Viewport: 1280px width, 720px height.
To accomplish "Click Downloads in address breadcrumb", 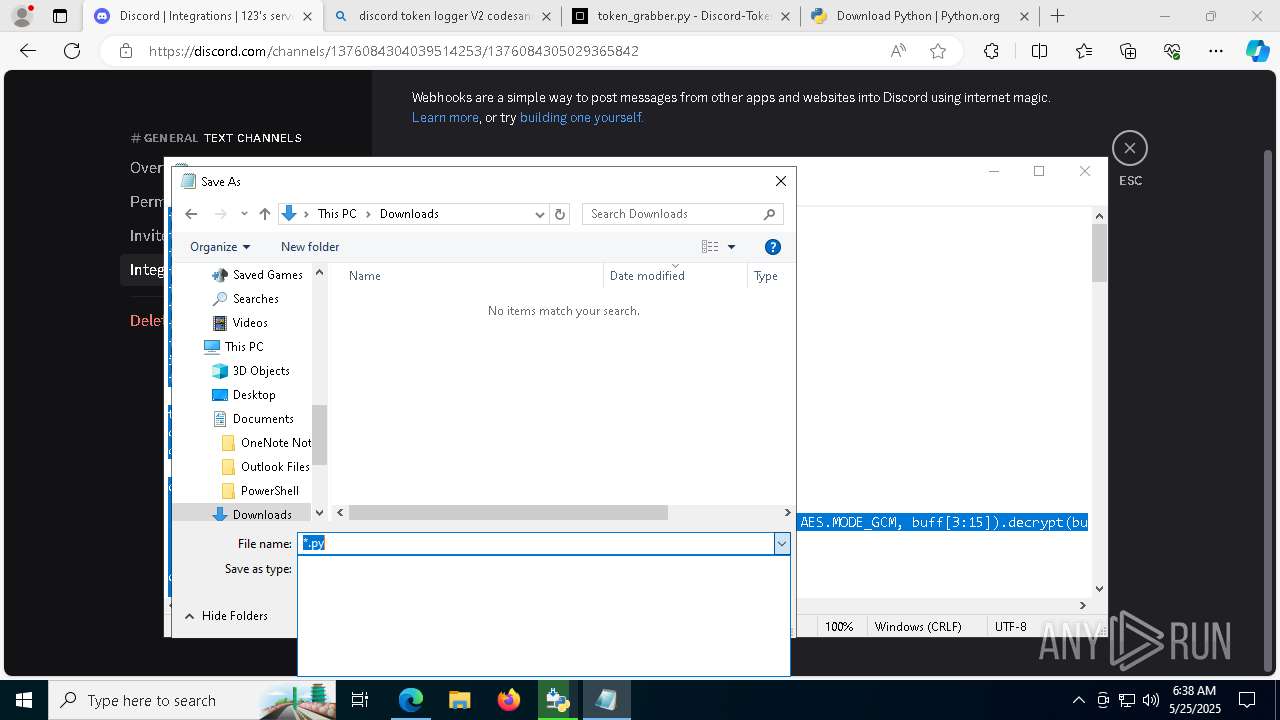I will pos(409,214).
